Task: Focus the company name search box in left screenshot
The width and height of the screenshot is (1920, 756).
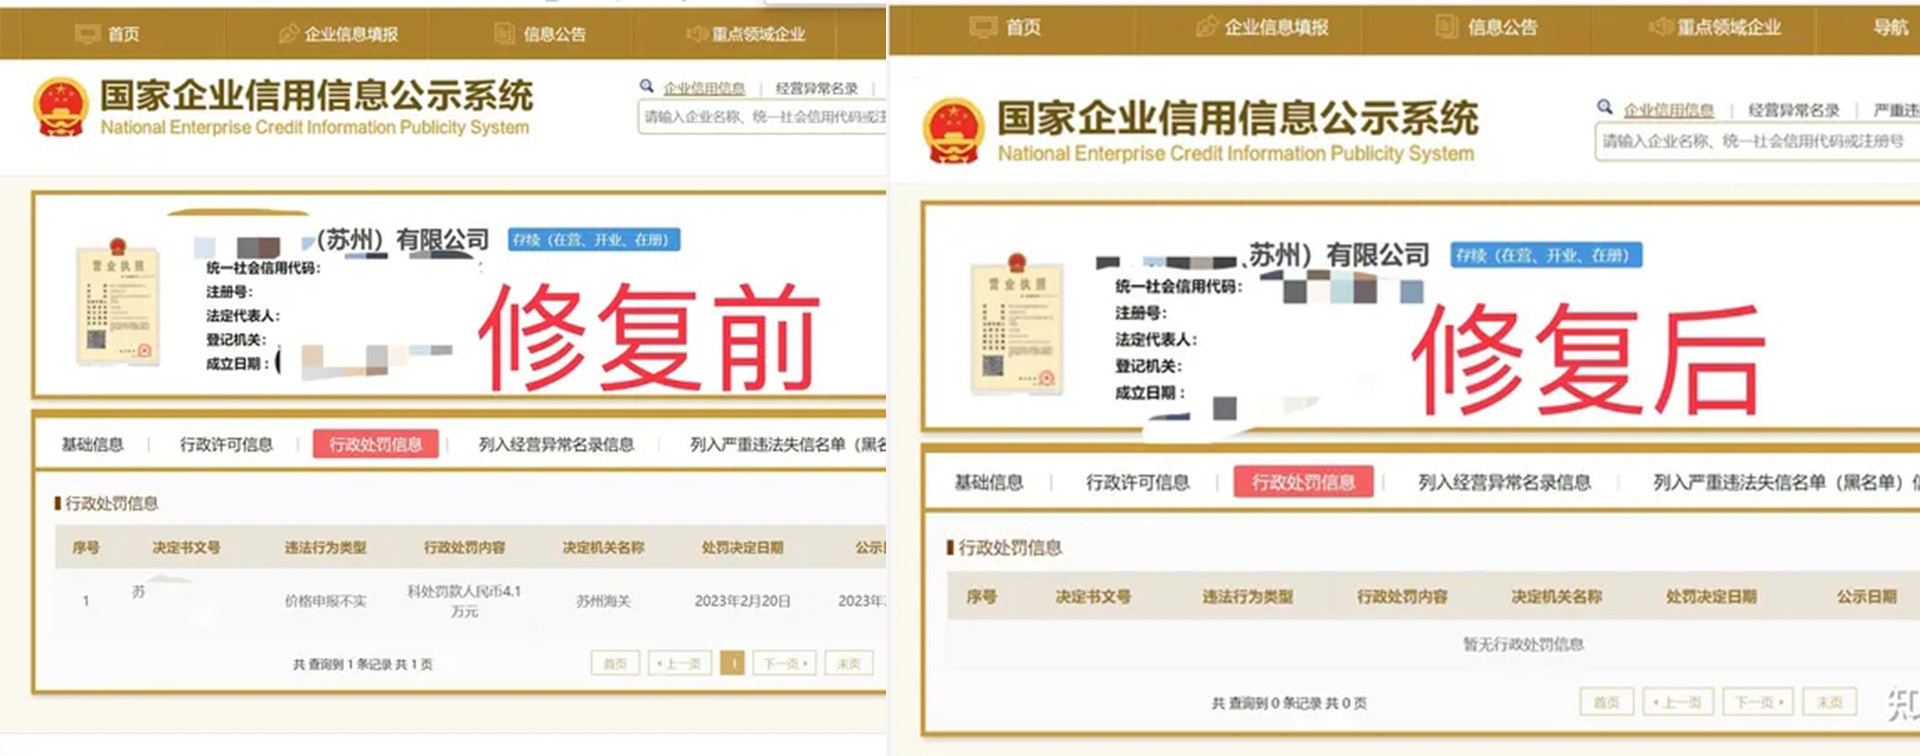Action: (762, 117)
